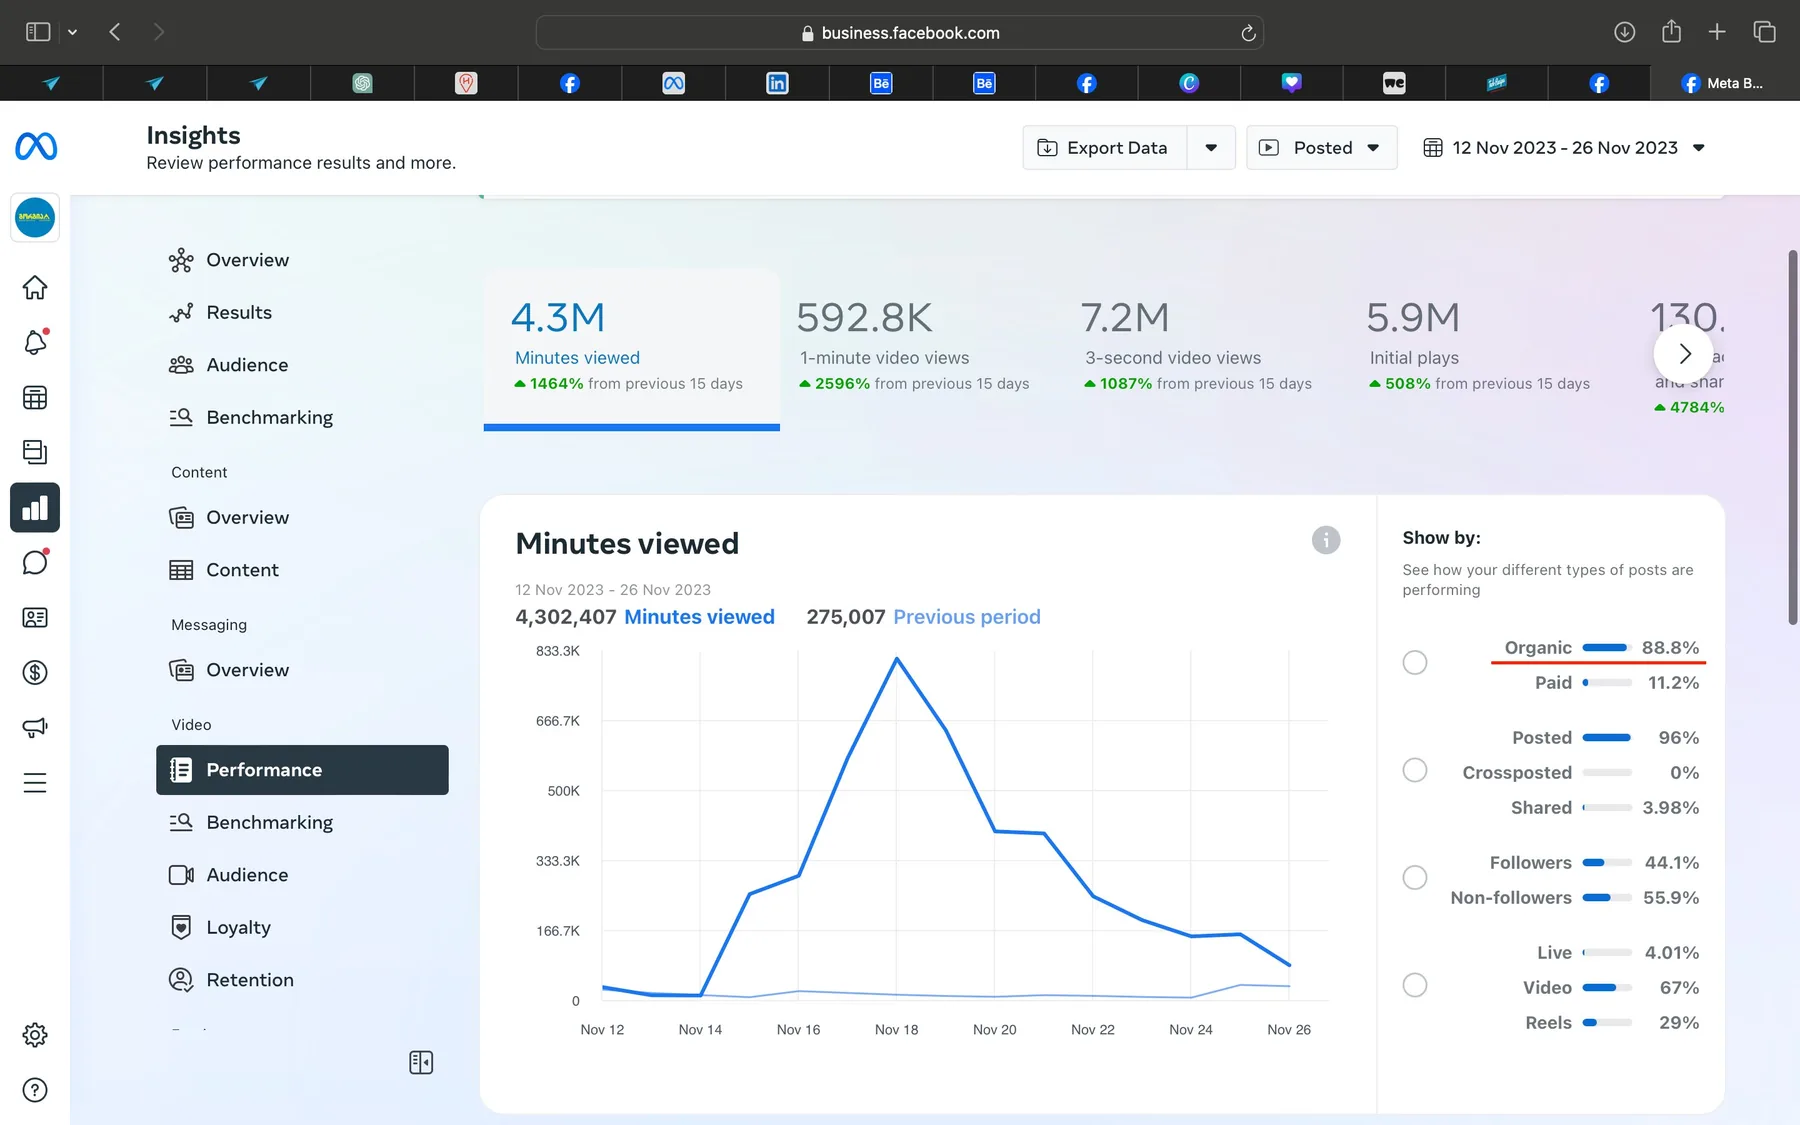
Task: Open Safari downloads icon
Action: [1625, 32]
